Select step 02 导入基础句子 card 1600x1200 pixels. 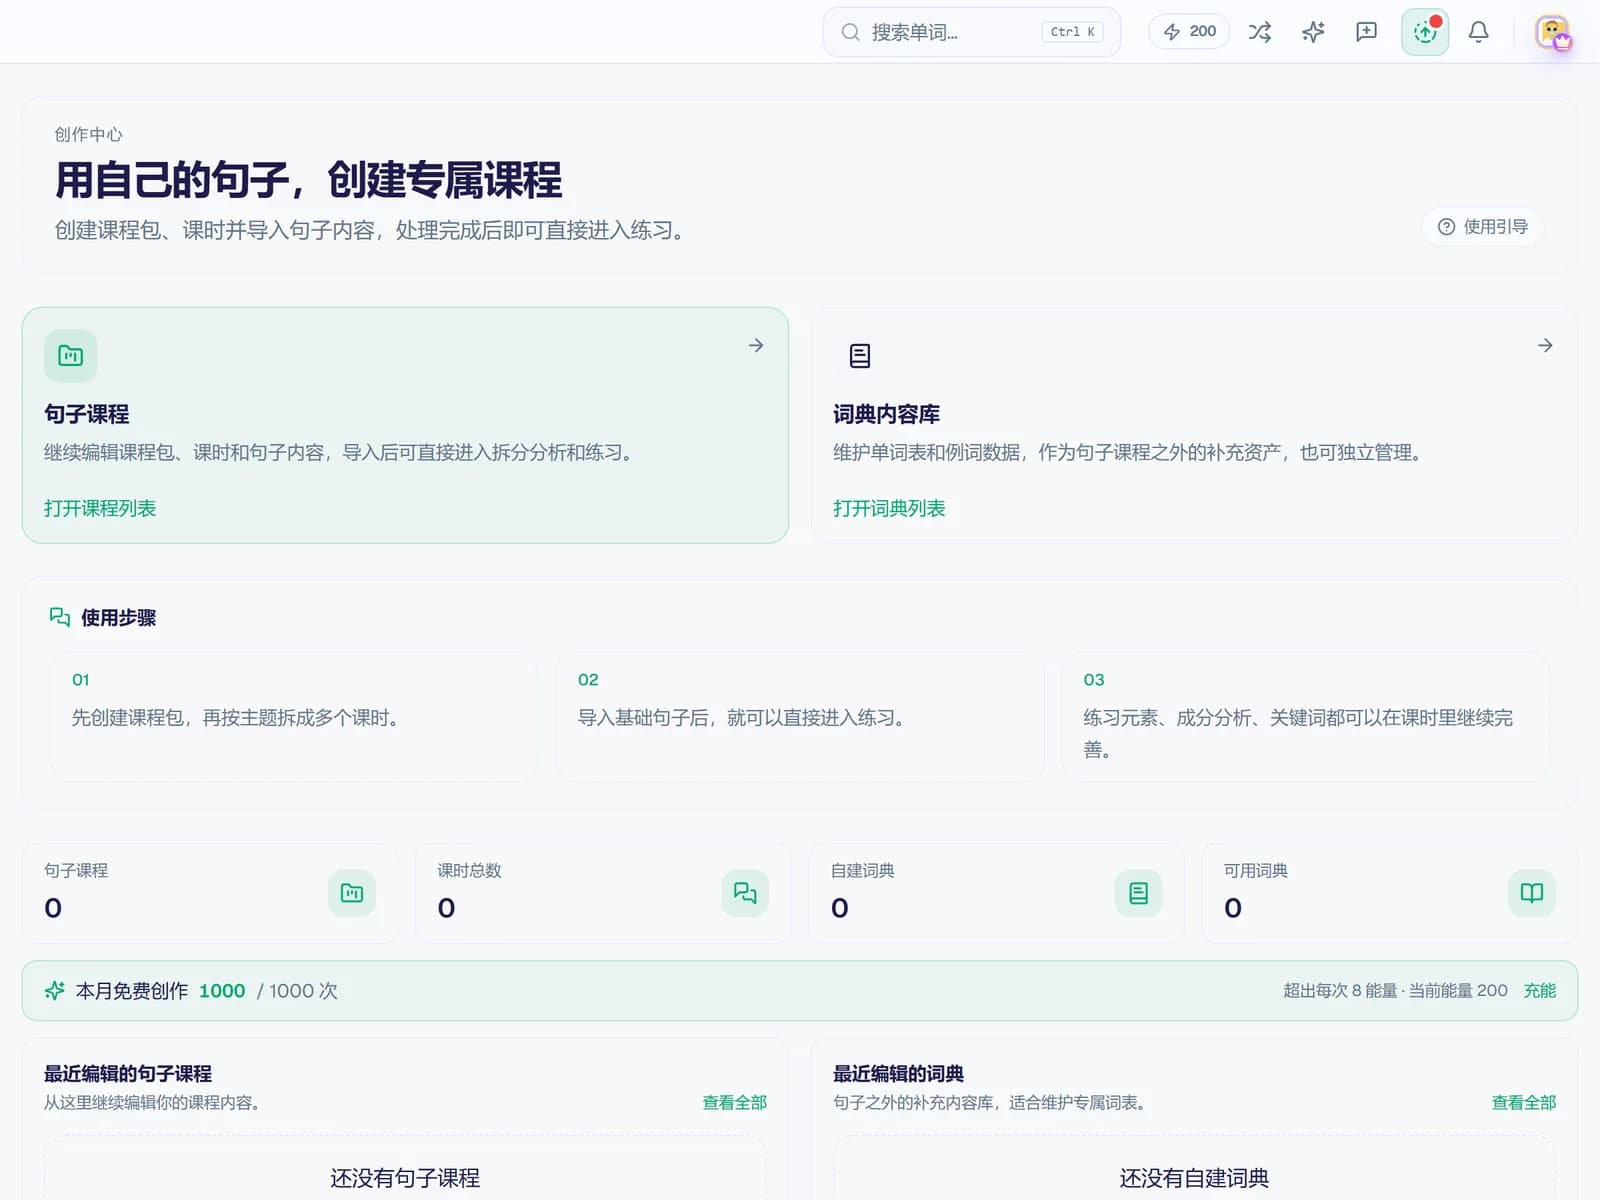click(800, 717)
